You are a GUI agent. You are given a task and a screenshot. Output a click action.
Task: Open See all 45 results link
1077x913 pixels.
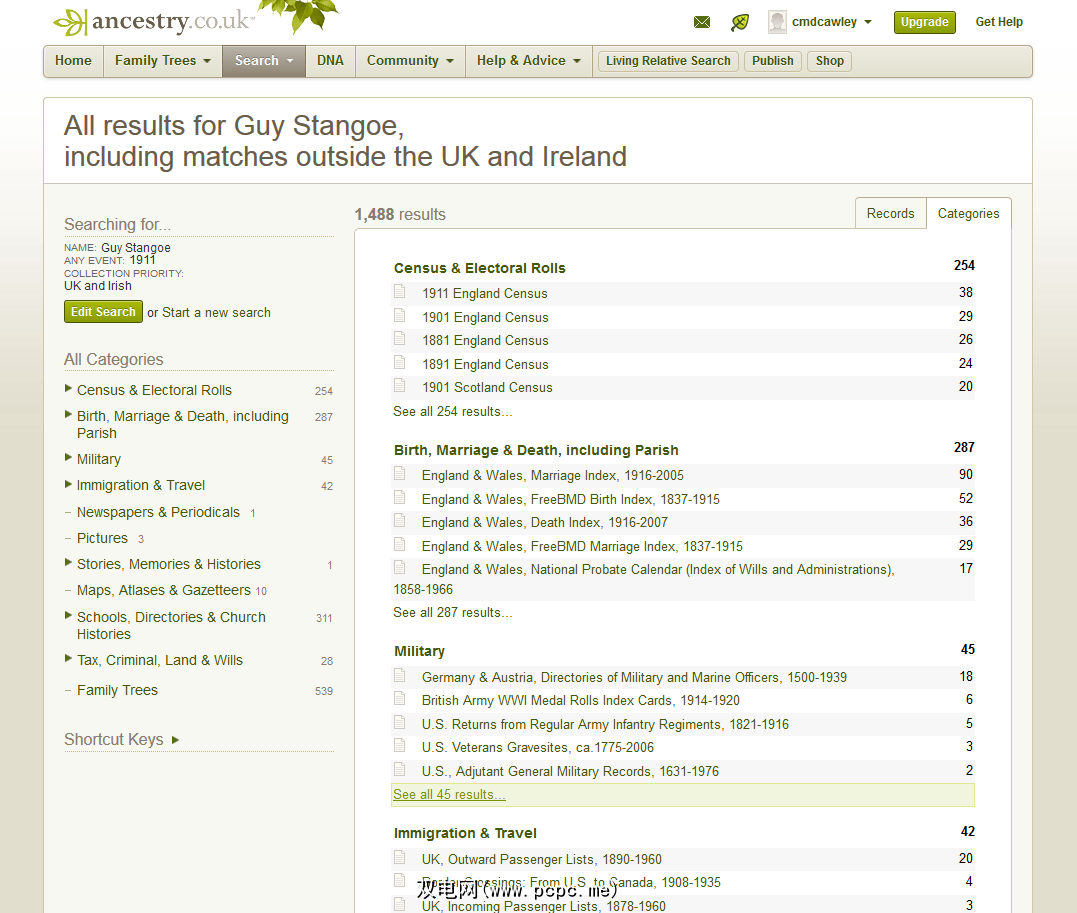(449, 795)
